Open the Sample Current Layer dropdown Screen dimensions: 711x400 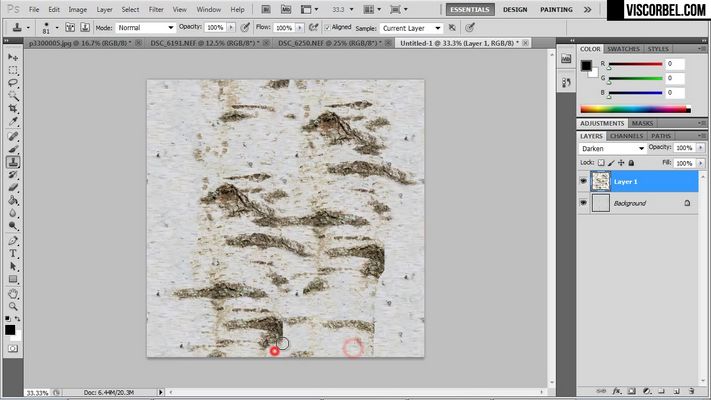[x=411, y=28]
